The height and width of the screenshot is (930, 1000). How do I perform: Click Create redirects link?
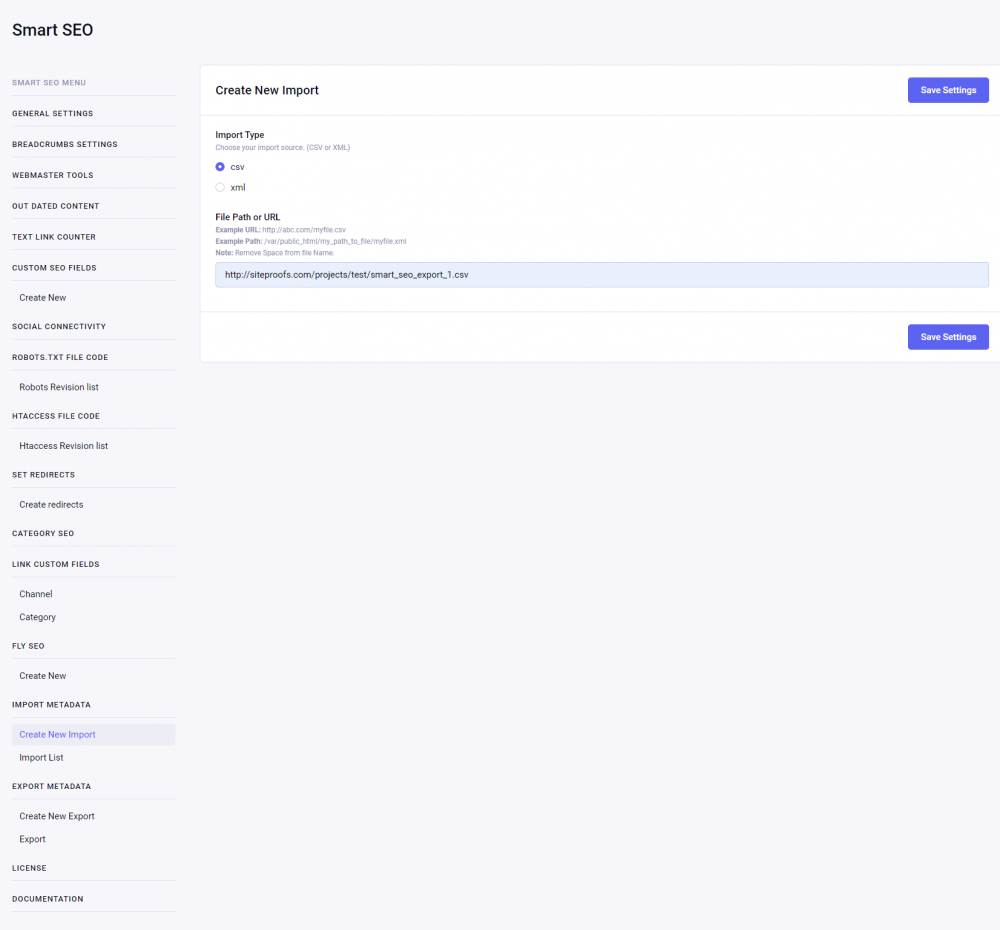(x=51, y=505)
